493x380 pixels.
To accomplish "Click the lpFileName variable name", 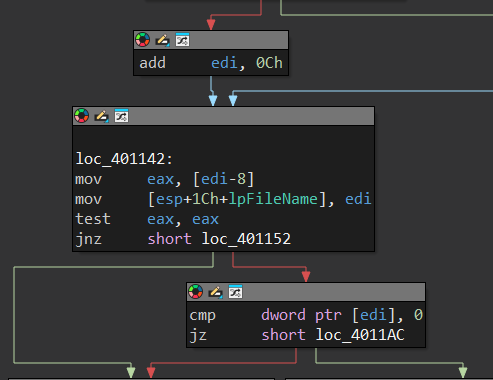I will pyautogui.click(x=273, y=199).
